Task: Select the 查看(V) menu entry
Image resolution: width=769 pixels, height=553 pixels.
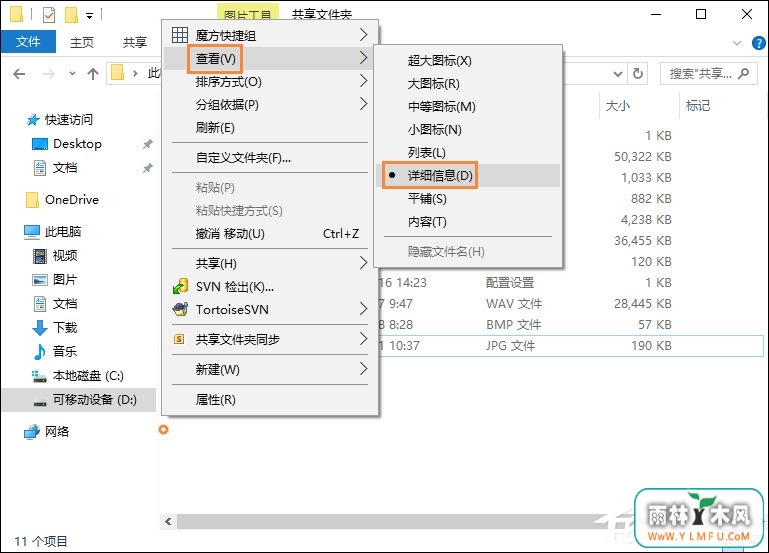Action: pyautogui.click(x=270, y=58)
